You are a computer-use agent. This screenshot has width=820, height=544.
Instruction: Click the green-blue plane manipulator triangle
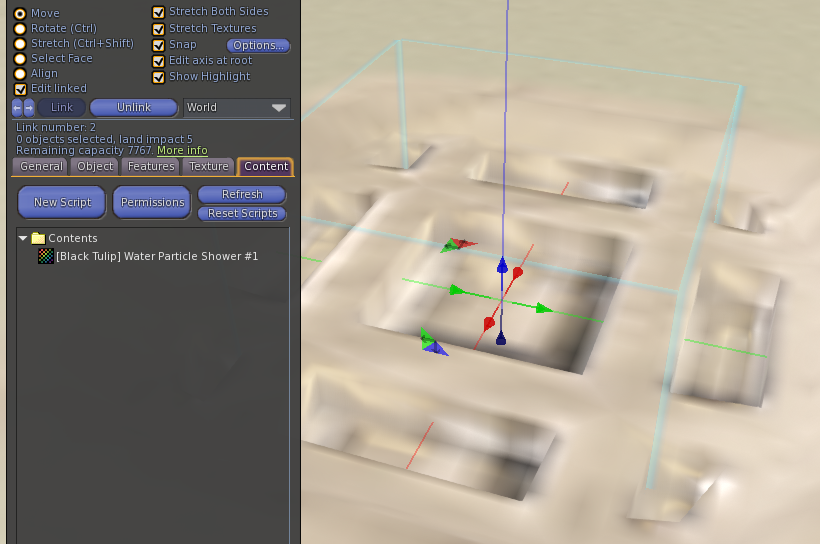pyautogui.click(x=434, y=343)
